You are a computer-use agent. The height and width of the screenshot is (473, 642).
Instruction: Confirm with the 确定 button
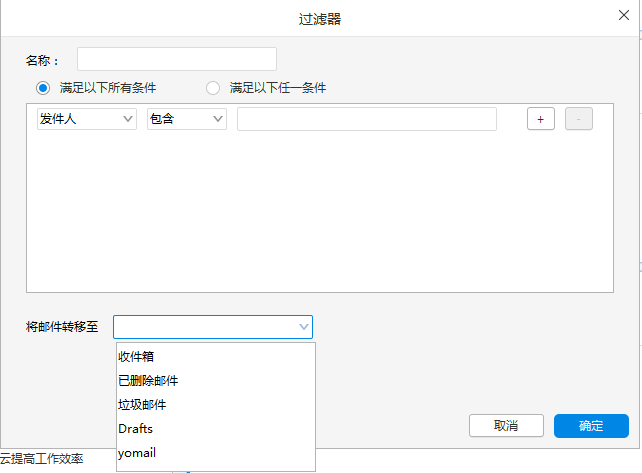[x=591, y=425]
